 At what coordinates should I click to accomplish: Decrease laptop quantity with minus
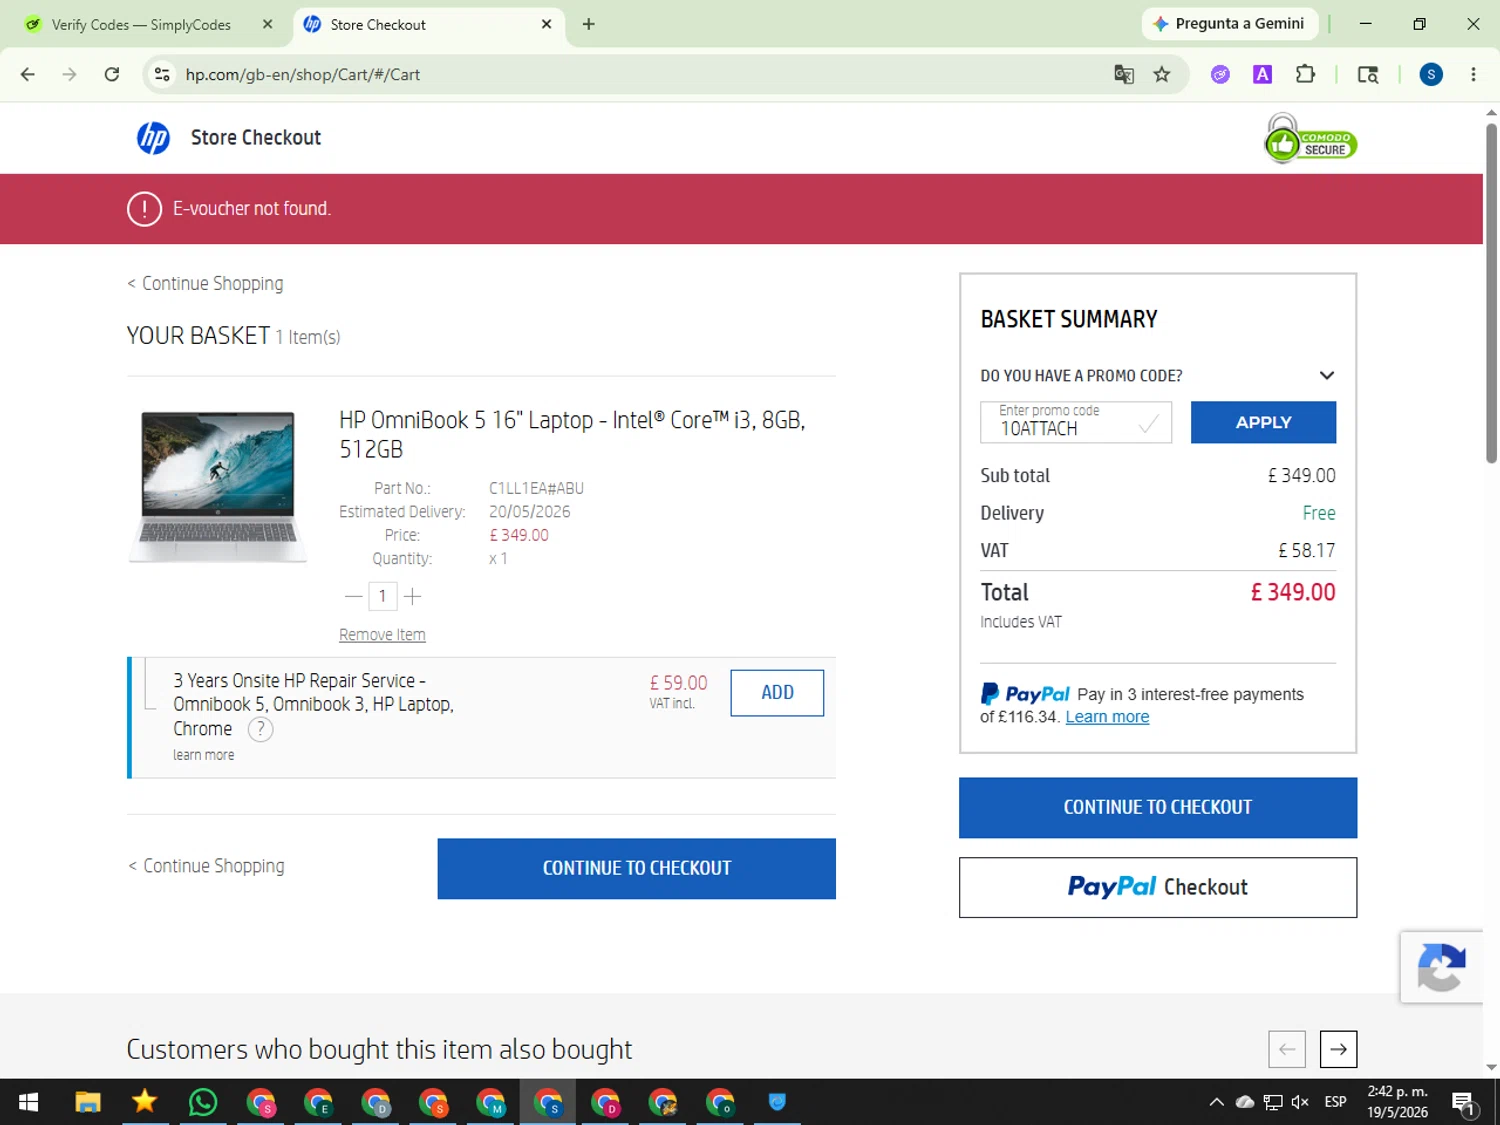(x=353, y=597)
